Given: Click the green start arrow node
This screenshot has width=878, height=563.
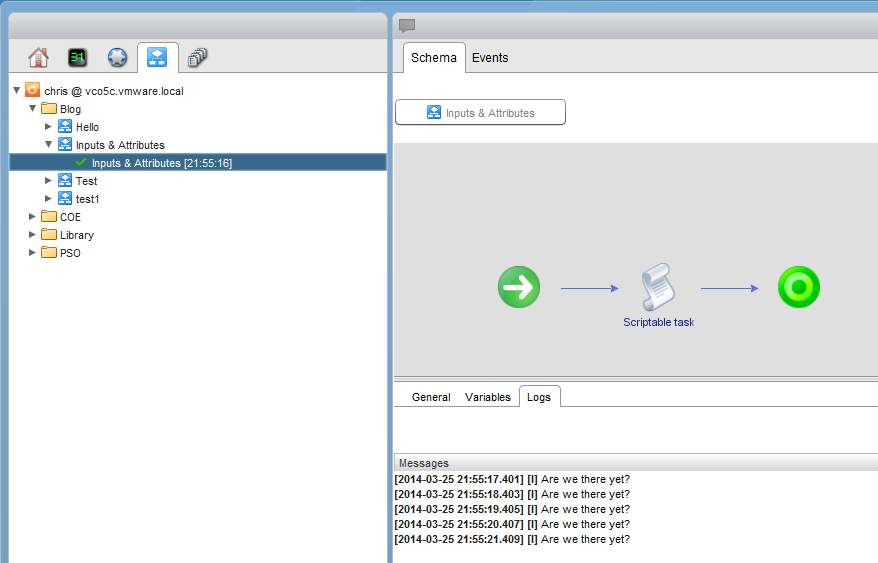Looking at the screenshot, I should click(x=519, y=288).
